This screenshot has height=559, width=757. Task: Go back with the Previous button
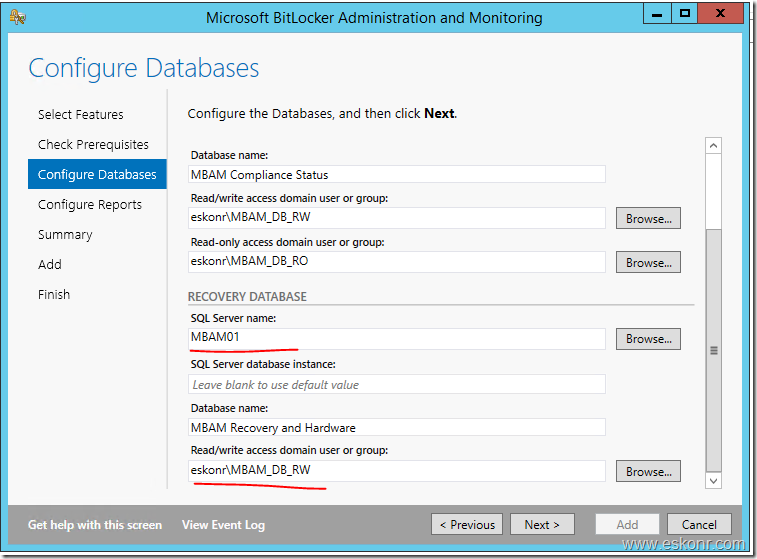(x=467, y=524)
